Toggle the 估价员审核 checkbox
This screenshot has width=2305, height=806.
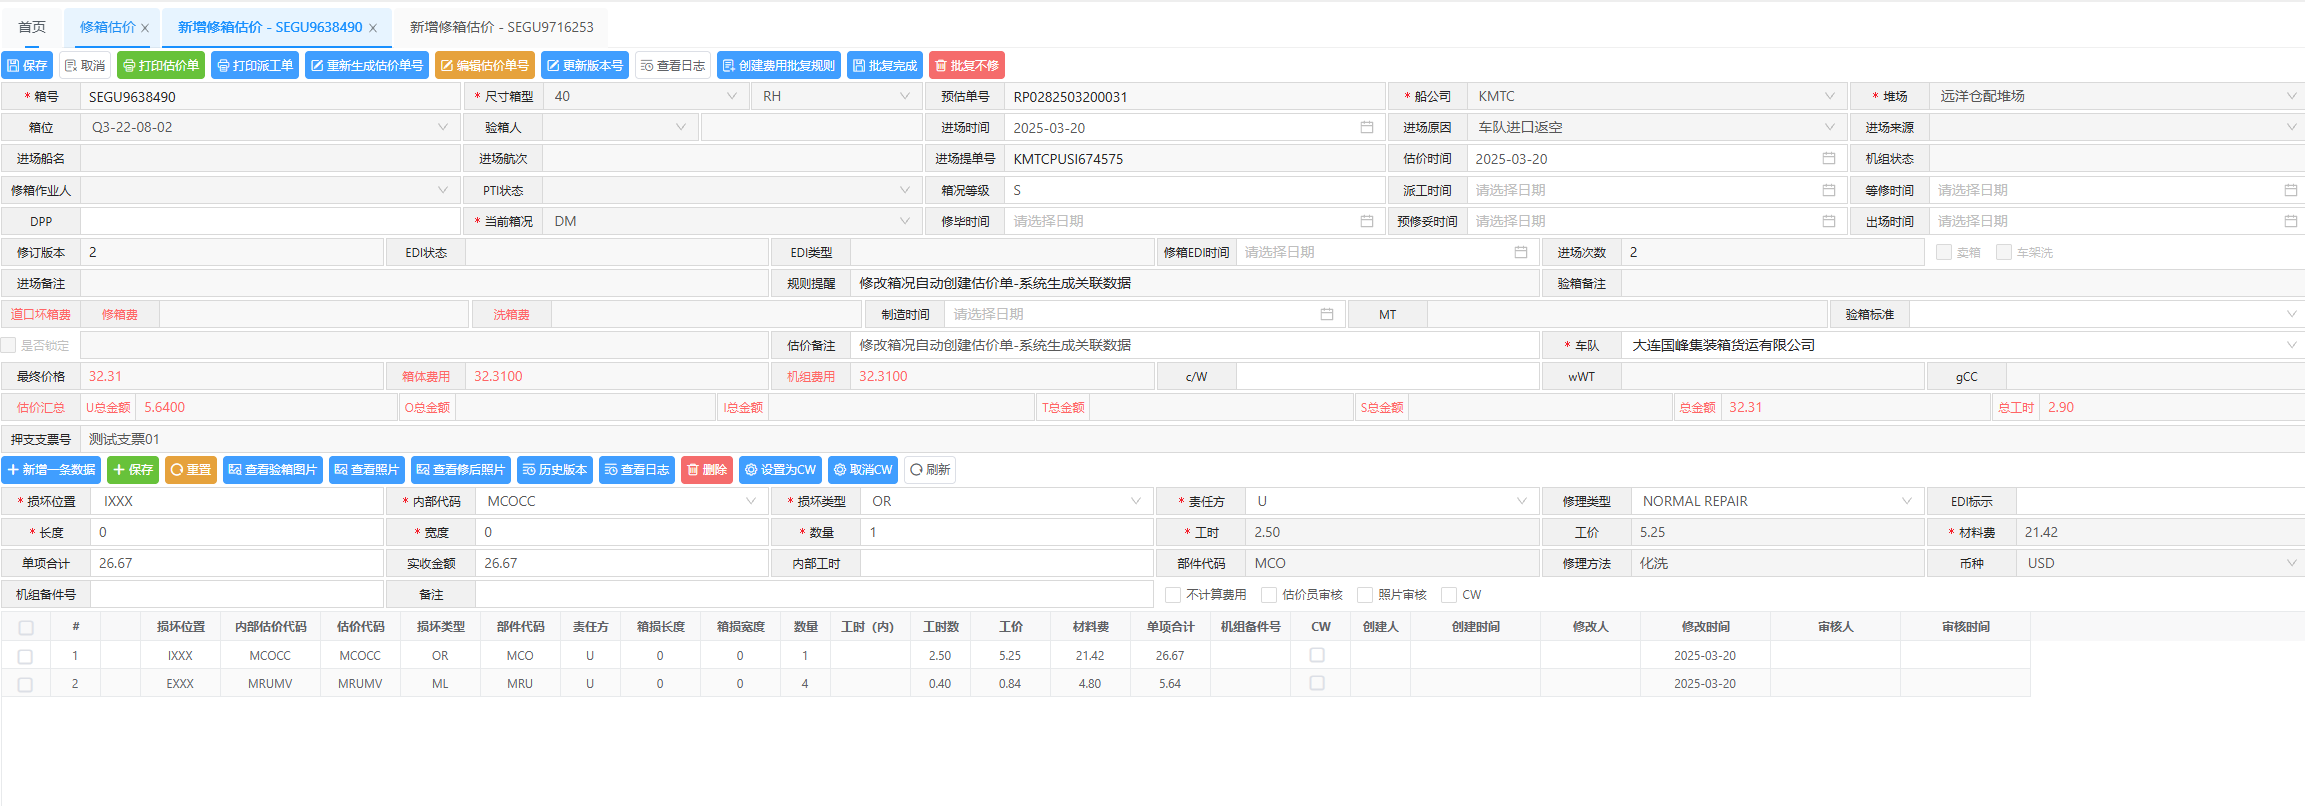(x=1269, y=595)
